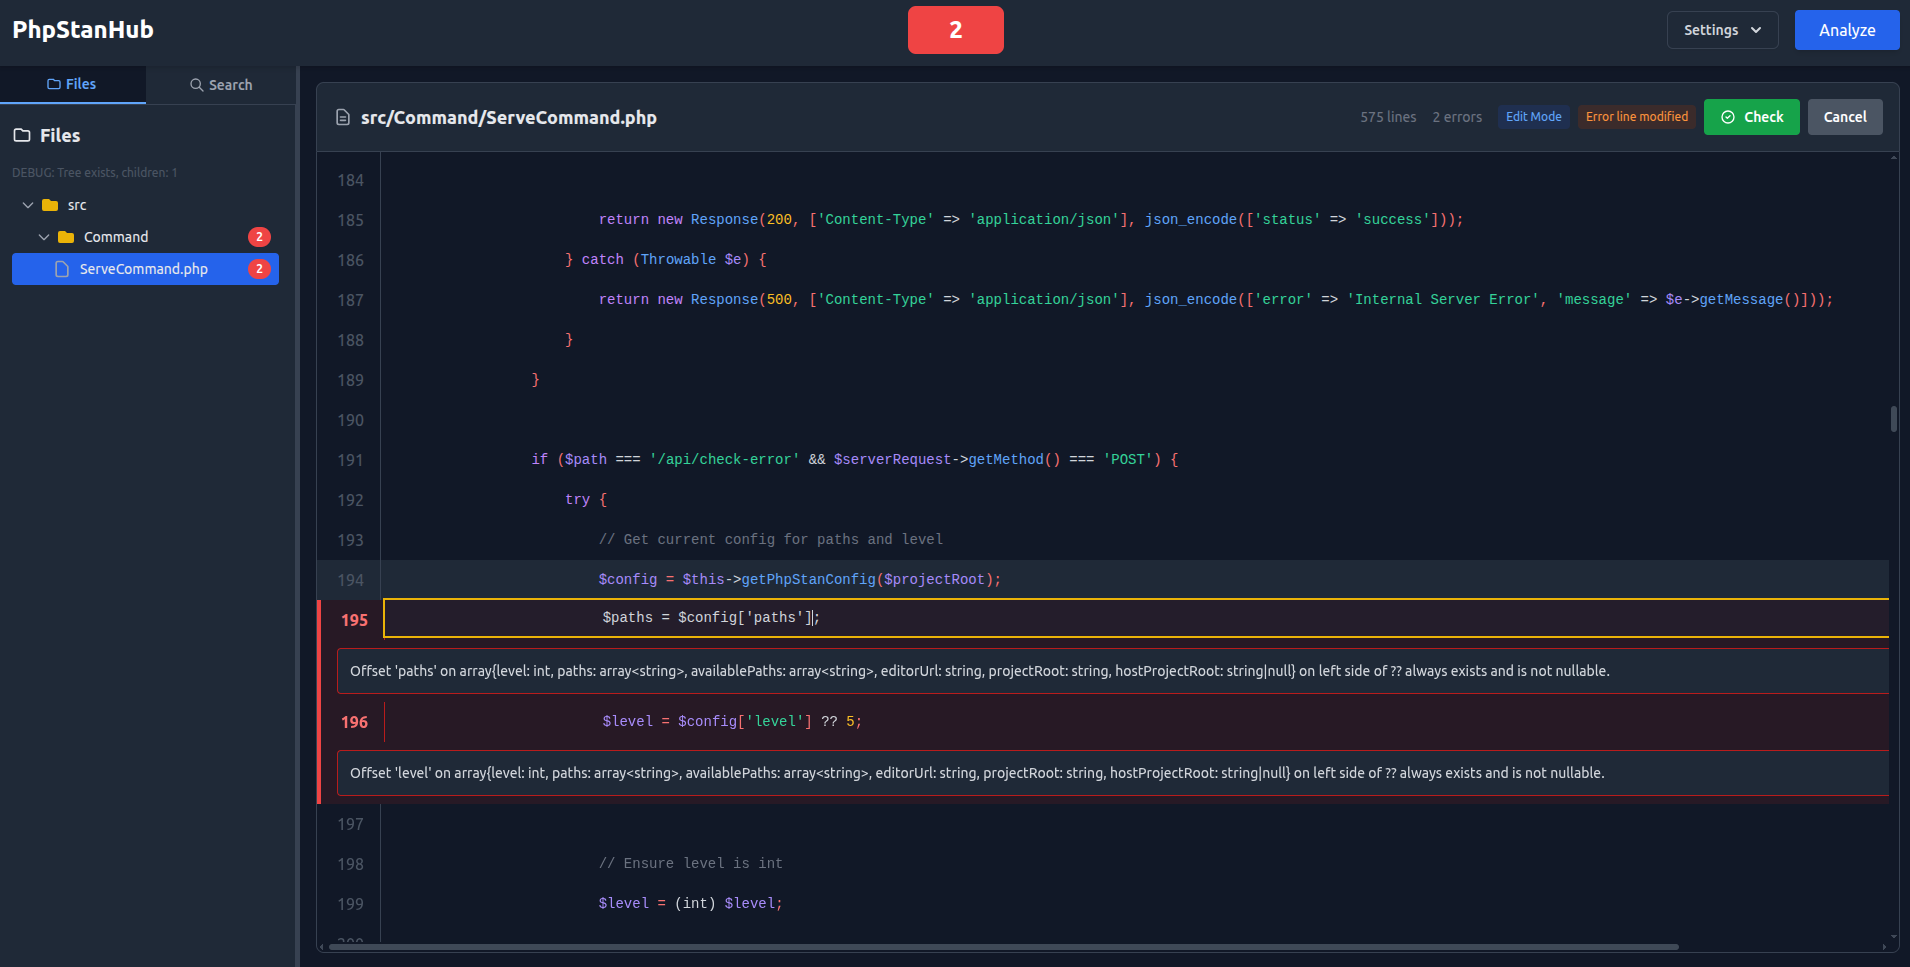Image resolution: width=1910 pixels, height=967 pixels.
Task: Click the red error badge on ServeCommand.php
Action: pos(259,269)
